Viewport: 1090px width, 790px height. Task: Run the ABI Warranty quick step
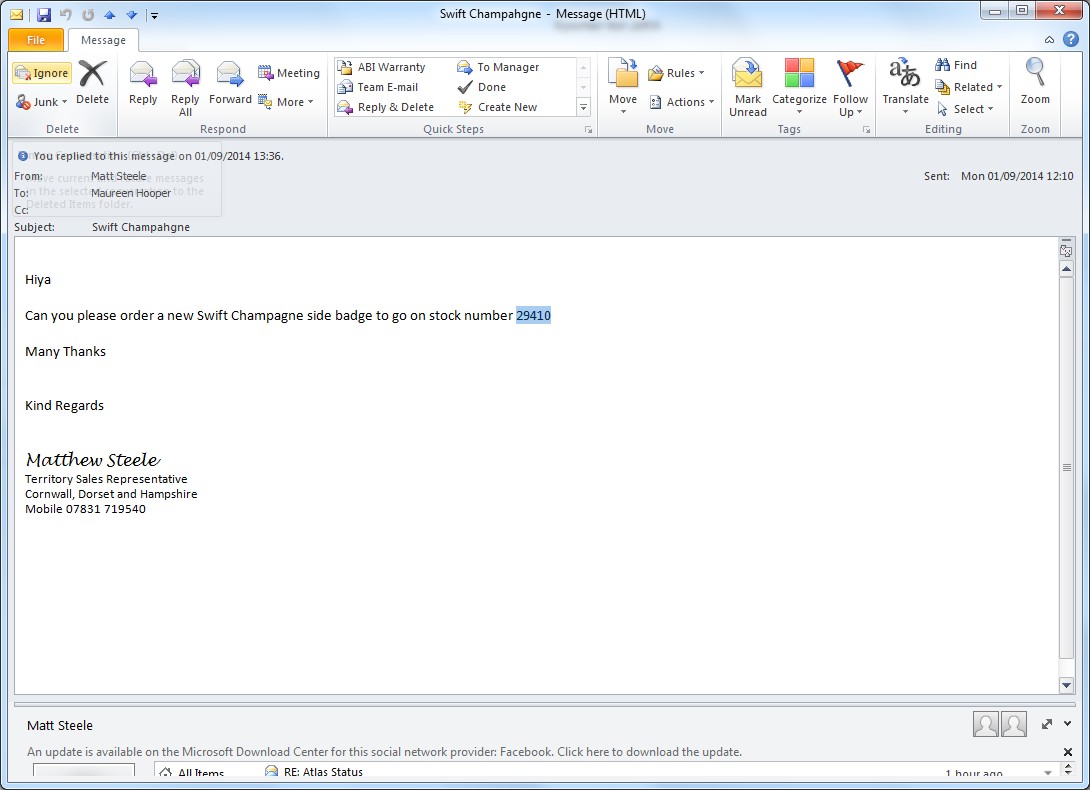(382, 67)
